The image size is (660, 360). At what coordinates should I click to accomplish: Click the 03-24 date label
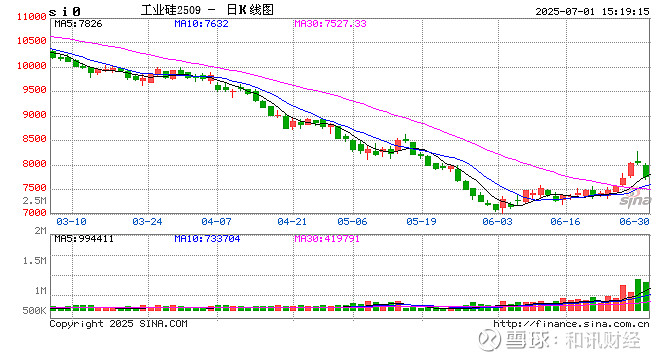click(147, 222)
